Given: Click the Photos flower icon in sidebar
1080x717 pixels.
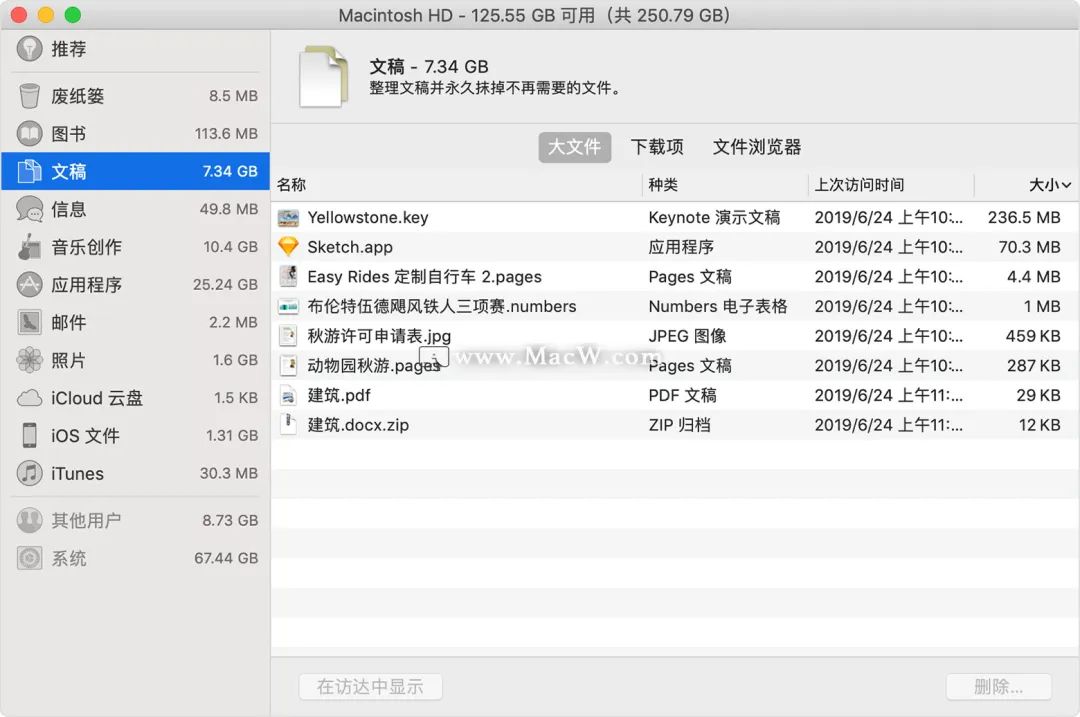Looking at the screenshot, I should click(30, 360).
